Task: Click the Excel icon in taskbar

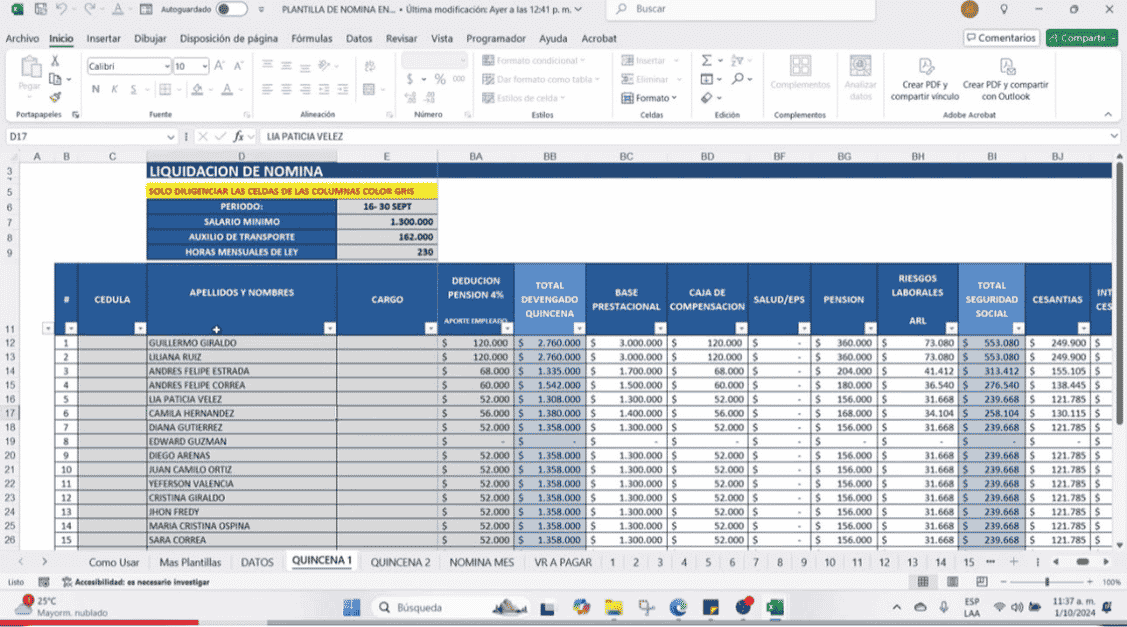Action: [775, 608]
